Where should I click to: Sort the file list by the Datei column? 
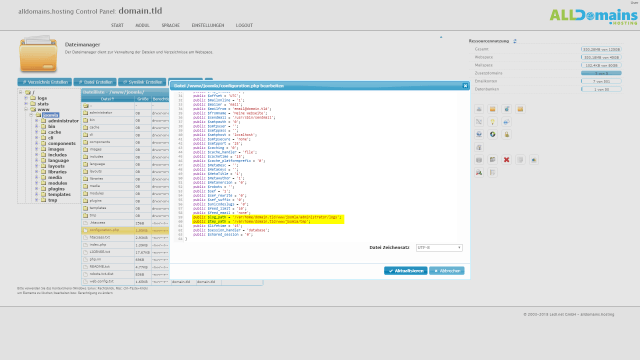coord(108,99)
